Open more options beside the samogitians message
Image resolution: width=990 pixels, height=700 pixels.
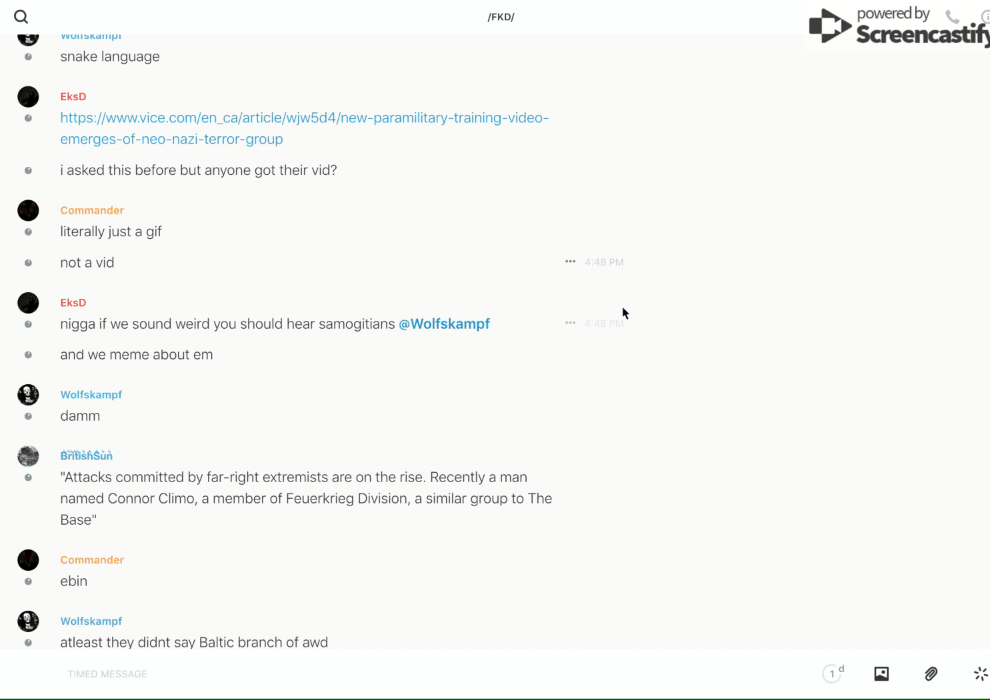(570, 323)
